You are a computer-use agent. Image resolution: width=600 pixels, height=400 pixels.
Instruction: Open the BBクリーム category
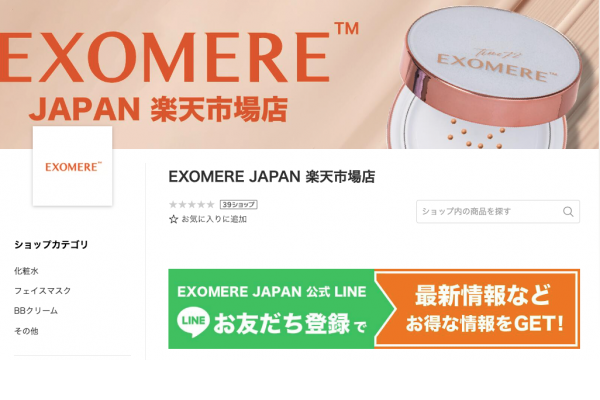36,311
